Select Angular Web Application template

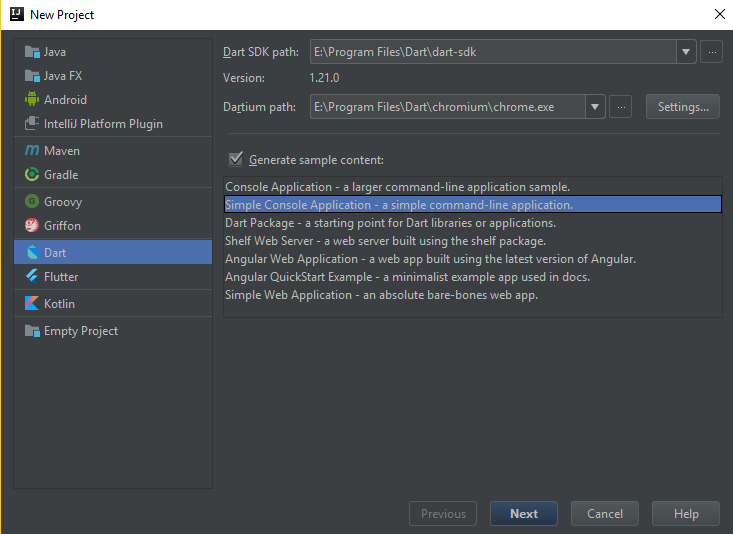click(x=430, y=259)
